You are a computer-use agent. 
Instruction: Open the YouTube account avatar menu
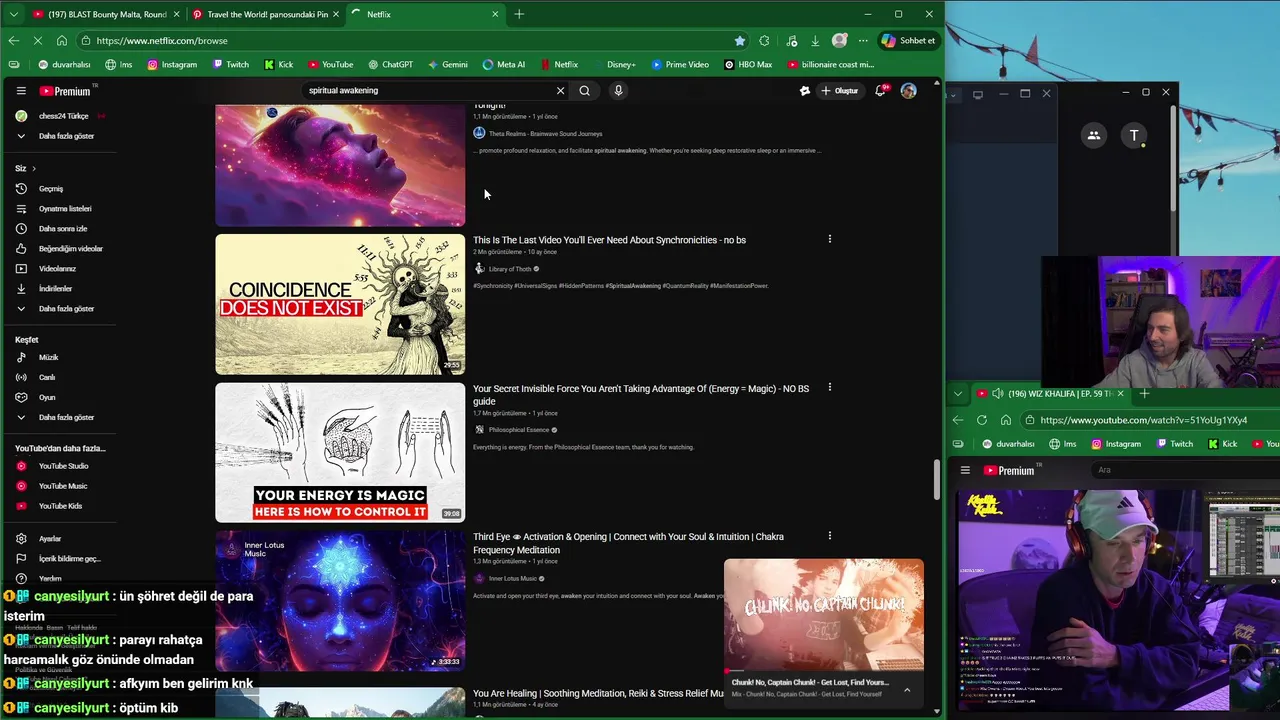coord(908,91)
